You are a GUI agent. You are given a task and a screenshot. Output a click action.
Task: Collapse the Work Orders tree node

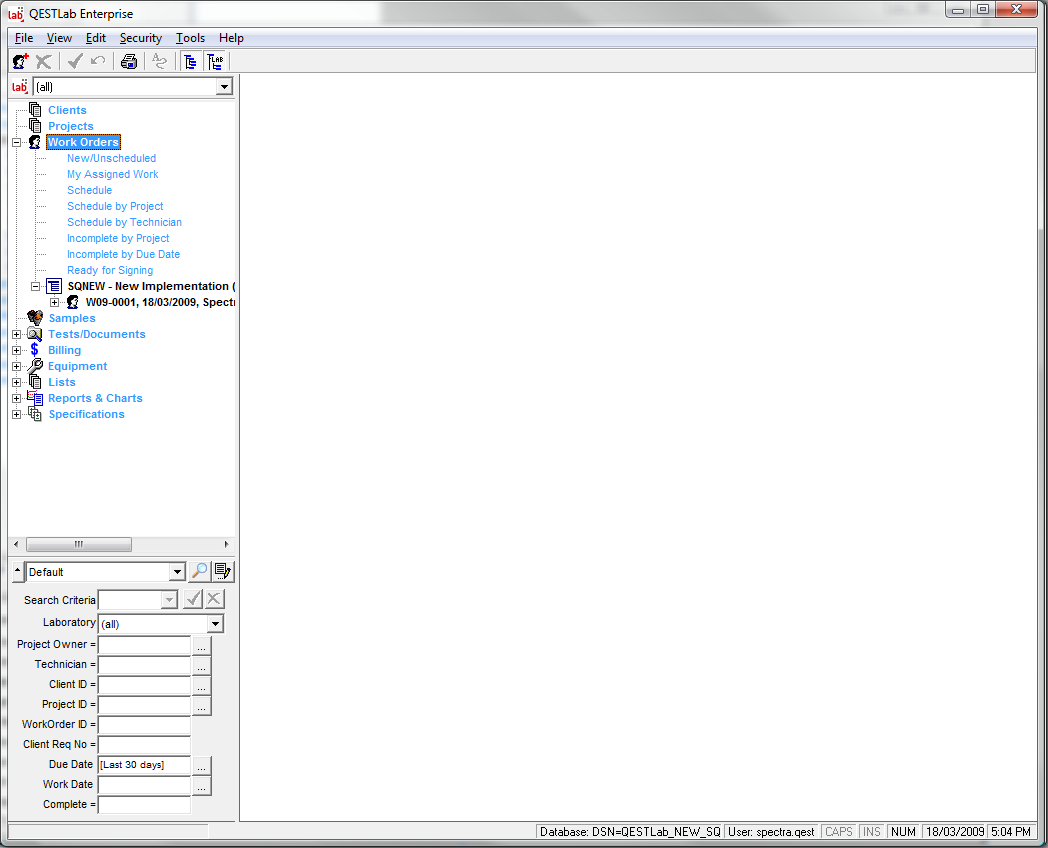coord(16,142)
